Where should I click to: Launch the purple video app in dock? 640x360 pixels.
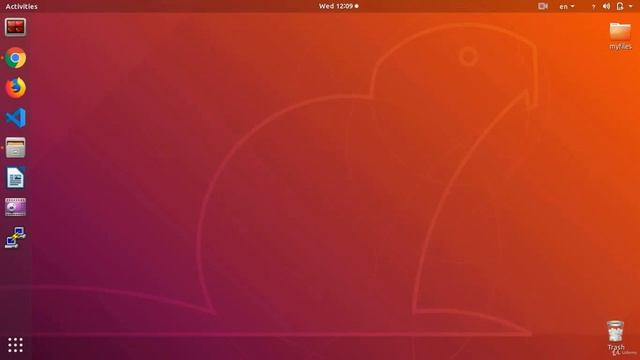pyautogui.click(x=16, y=207)
